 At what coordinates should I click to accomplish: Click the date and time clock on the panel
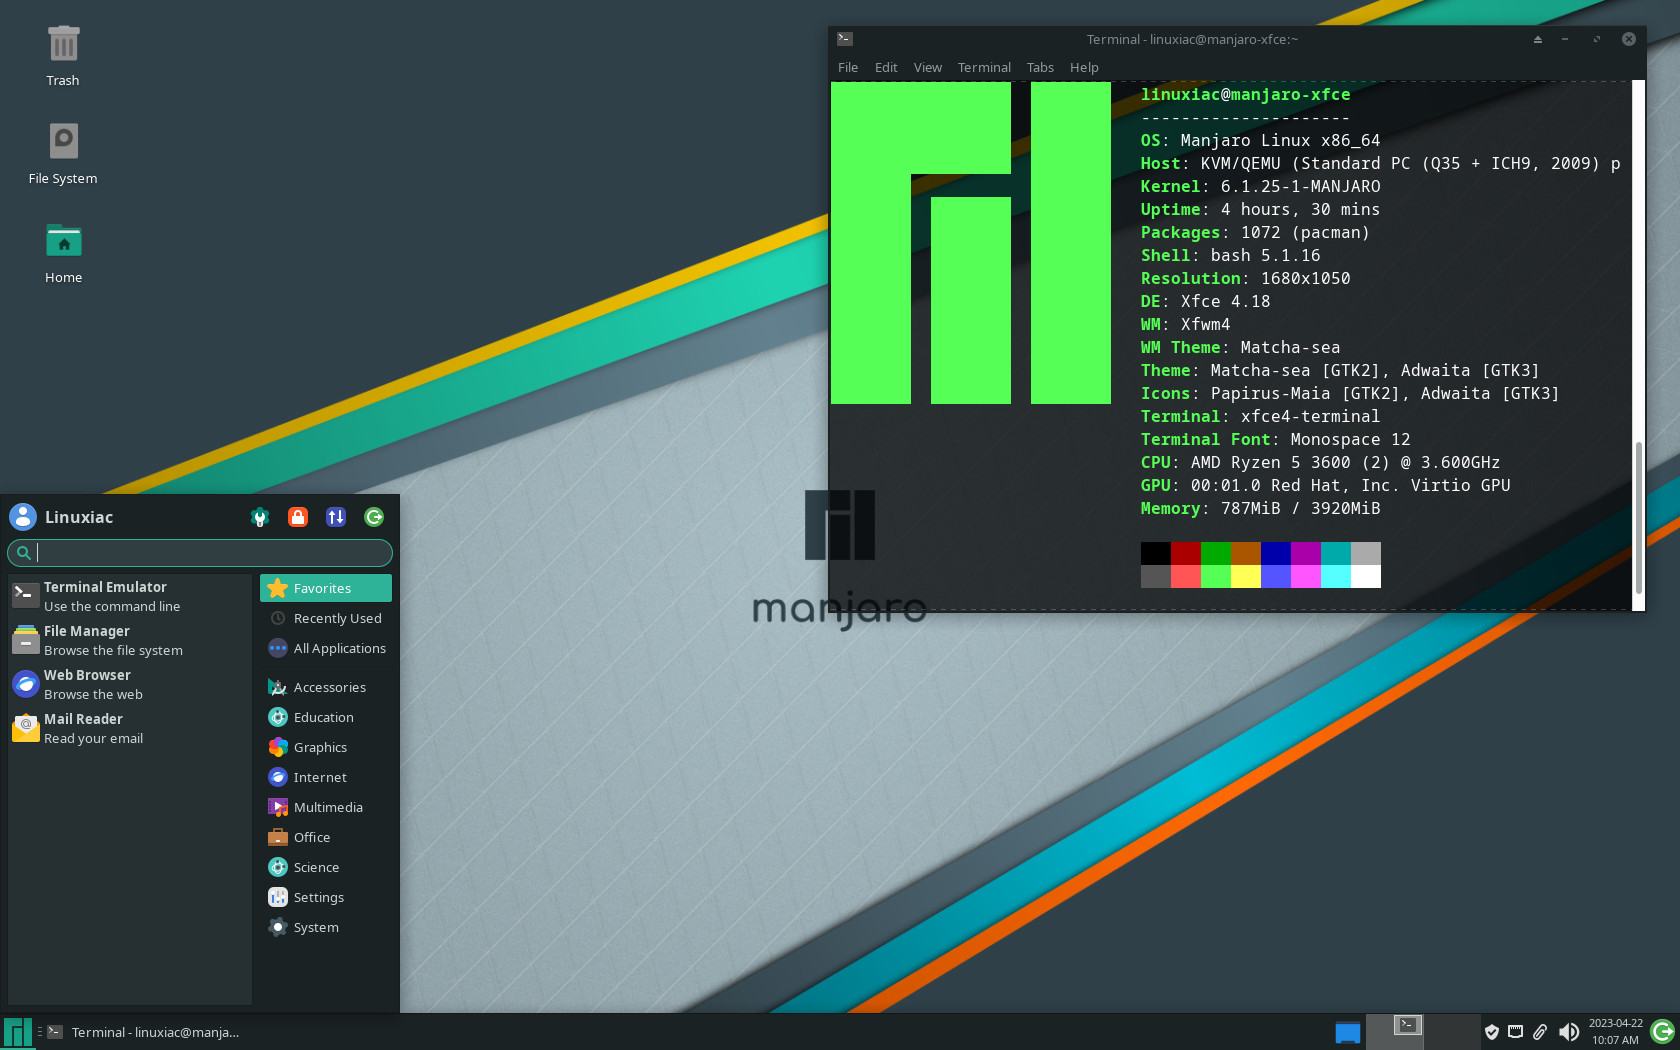click(x=1615, y=1032)
